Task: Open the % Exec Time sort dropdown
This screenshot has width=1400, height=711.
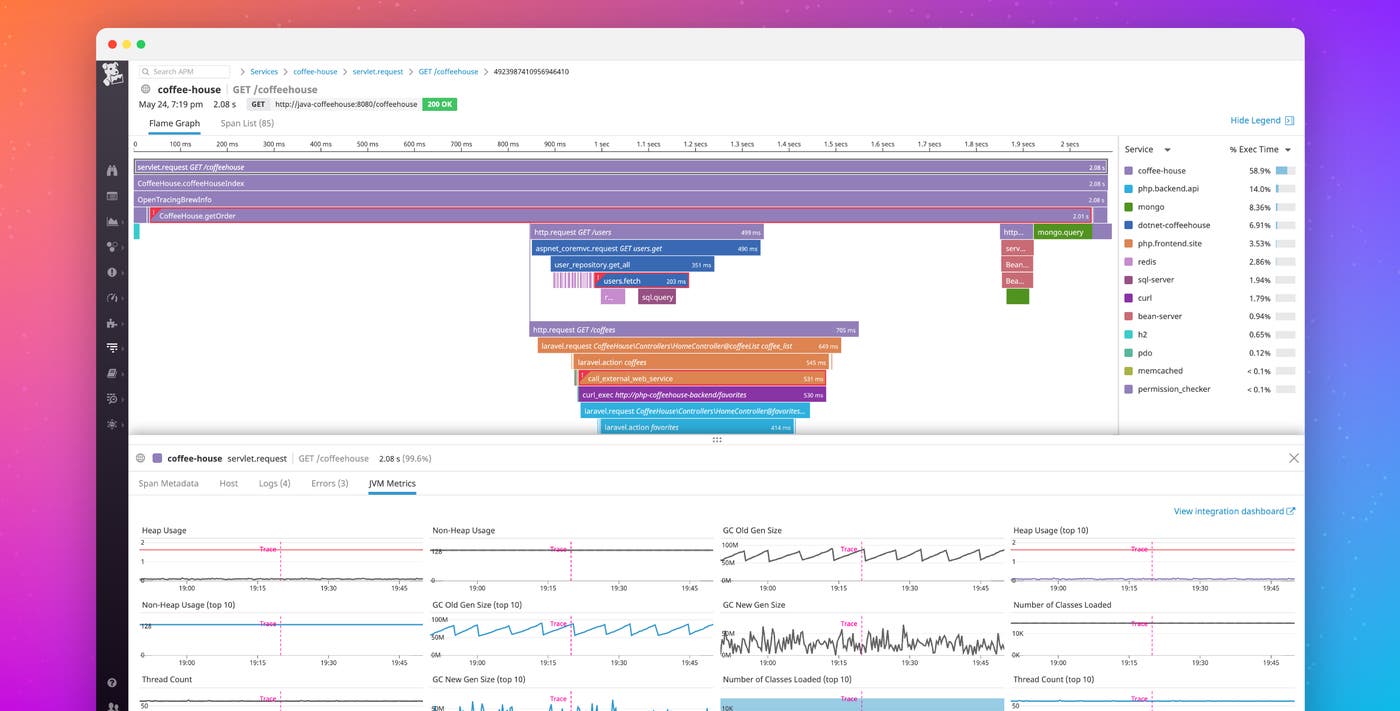Action: (x=1287, y=149)
